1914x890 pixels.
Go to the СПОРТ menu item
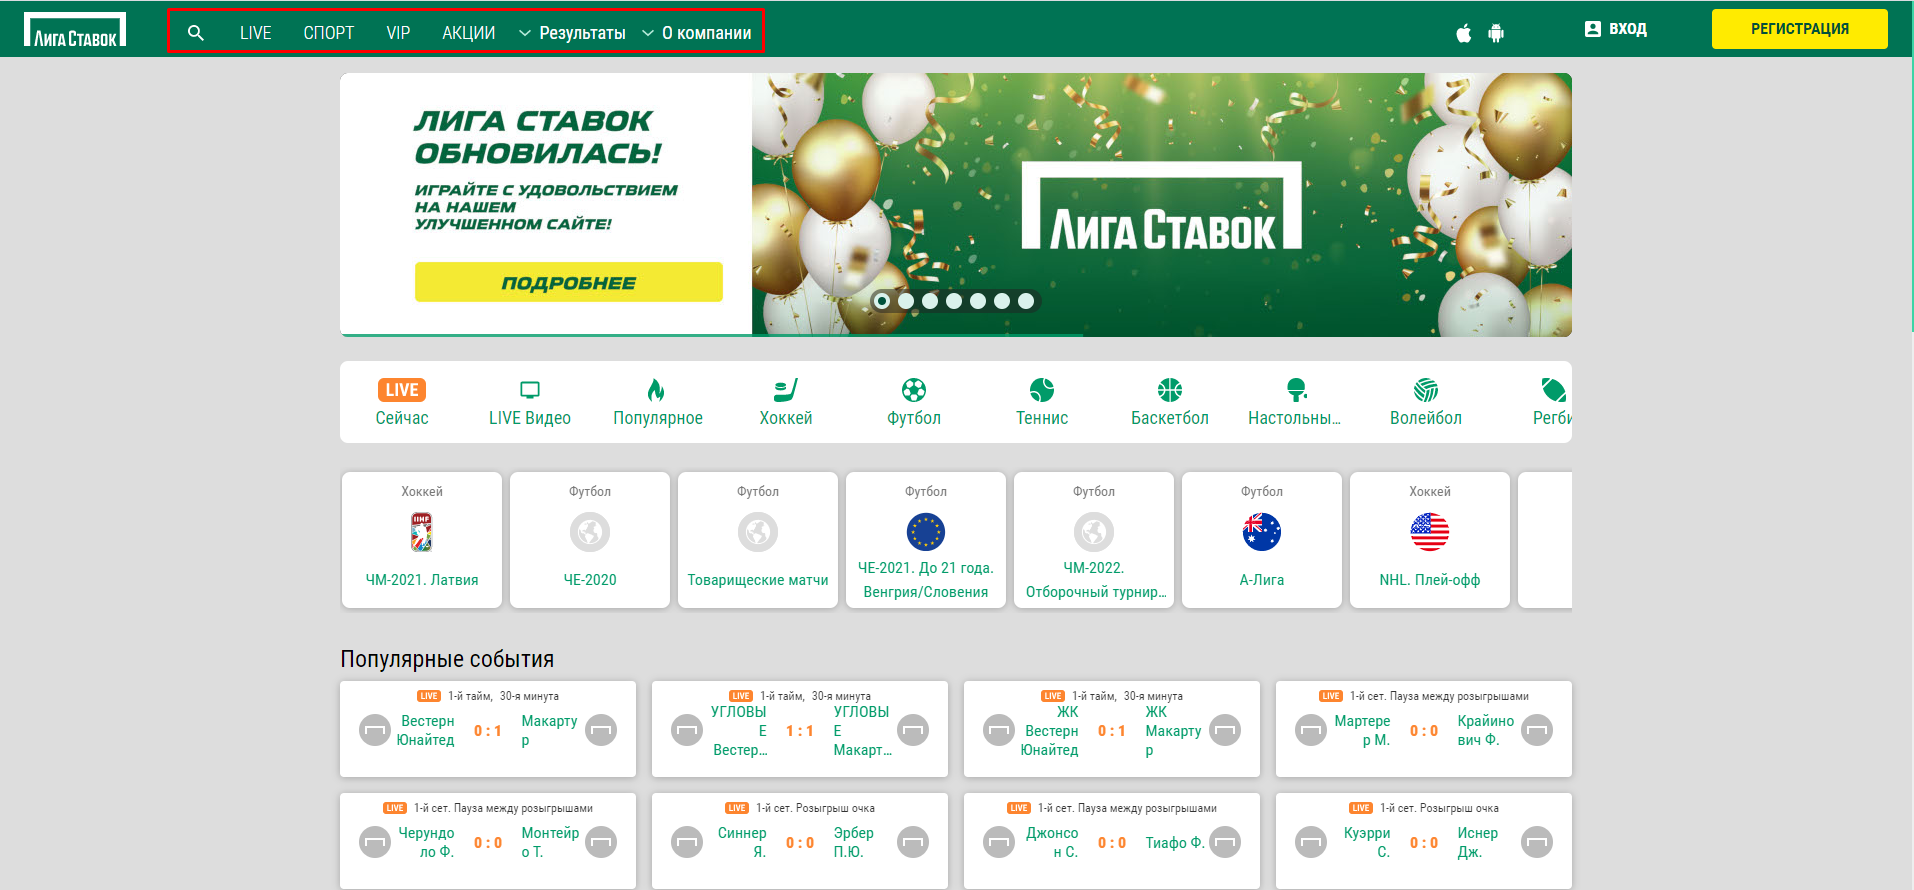click(x=329, y=33)
